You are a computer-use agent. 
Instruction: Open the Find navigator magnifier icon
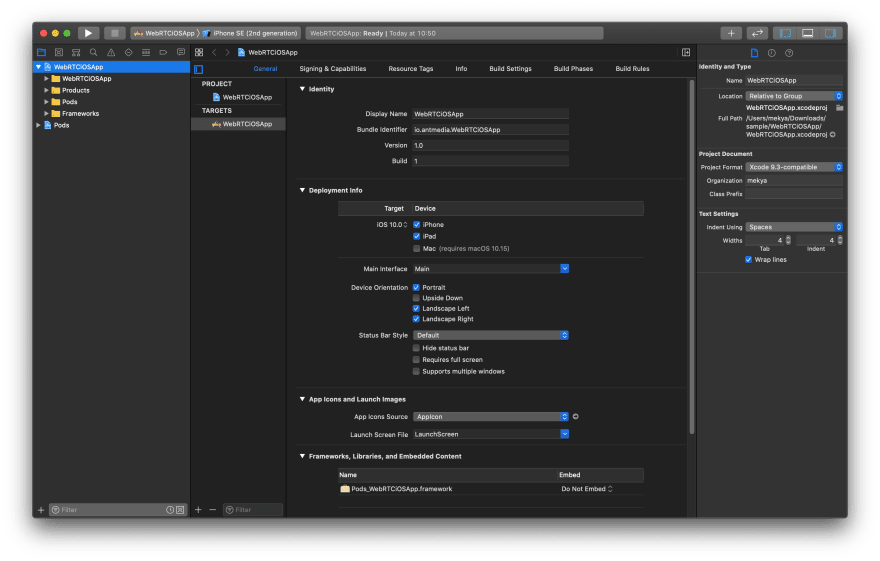(x=94, y=52)
